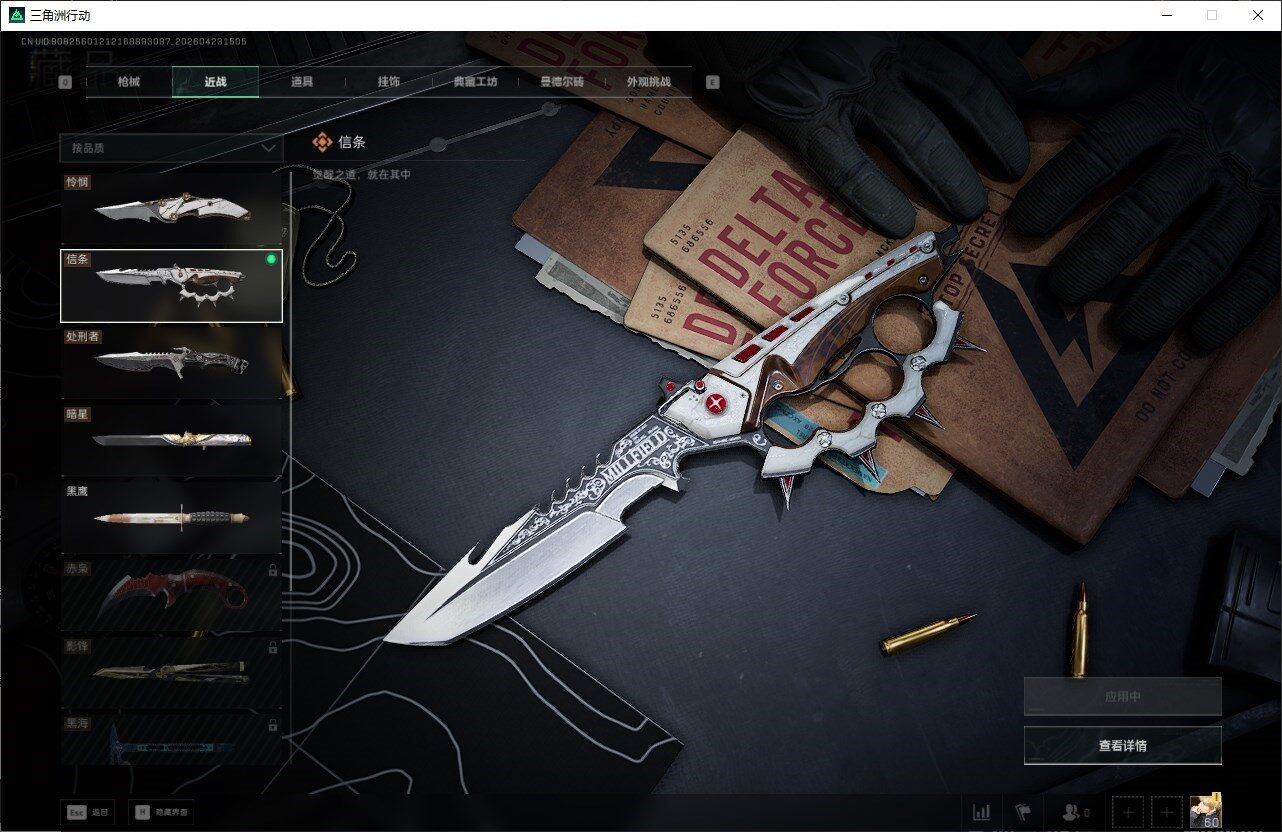The image size is (1282, 832).
Task: Click the orange quality icon beside 信条 title
Action: [322, 142]
